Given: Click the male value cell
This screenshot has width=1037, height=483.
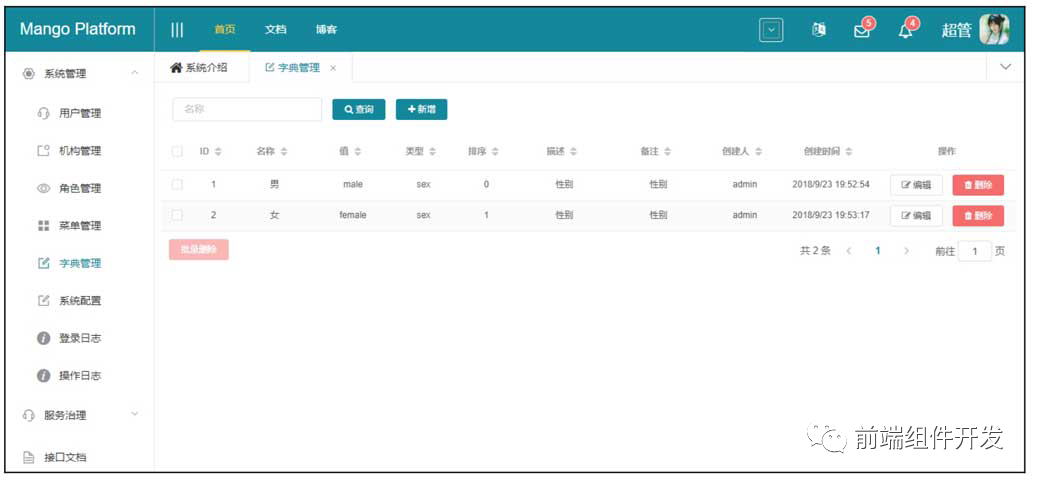Looking at the screenshot, I should [353, 185].
